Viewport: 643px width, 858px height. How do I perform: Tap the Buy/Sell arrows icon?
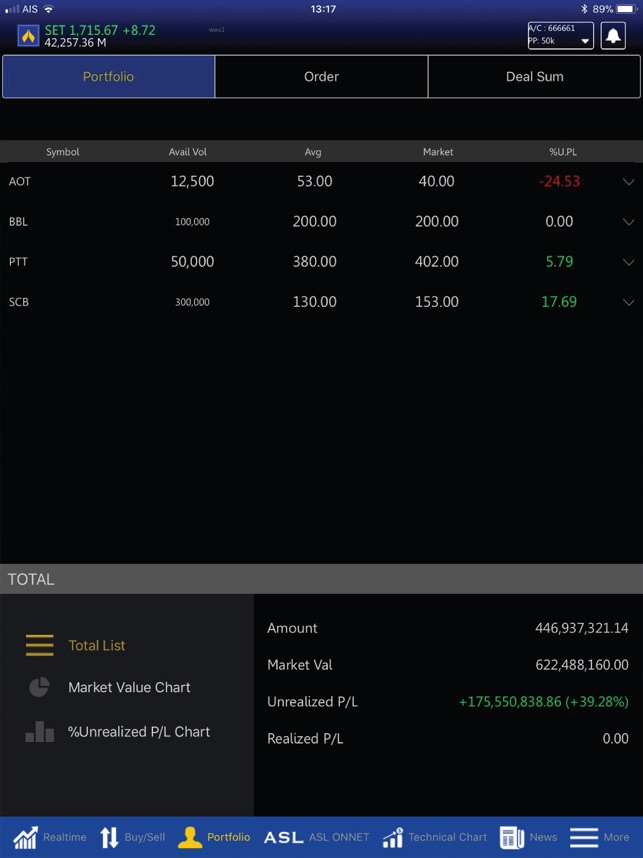coord(109,837)
